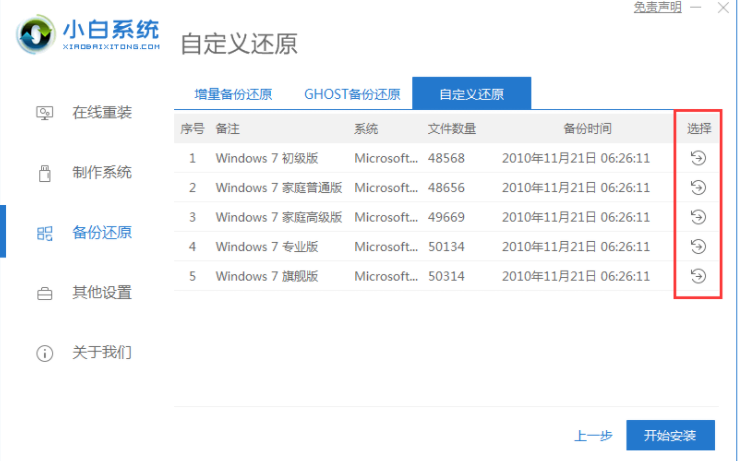738x461 pixels.
Task: Select the Windows 7 家庭普通版 row text
Action: click(279, 188)
